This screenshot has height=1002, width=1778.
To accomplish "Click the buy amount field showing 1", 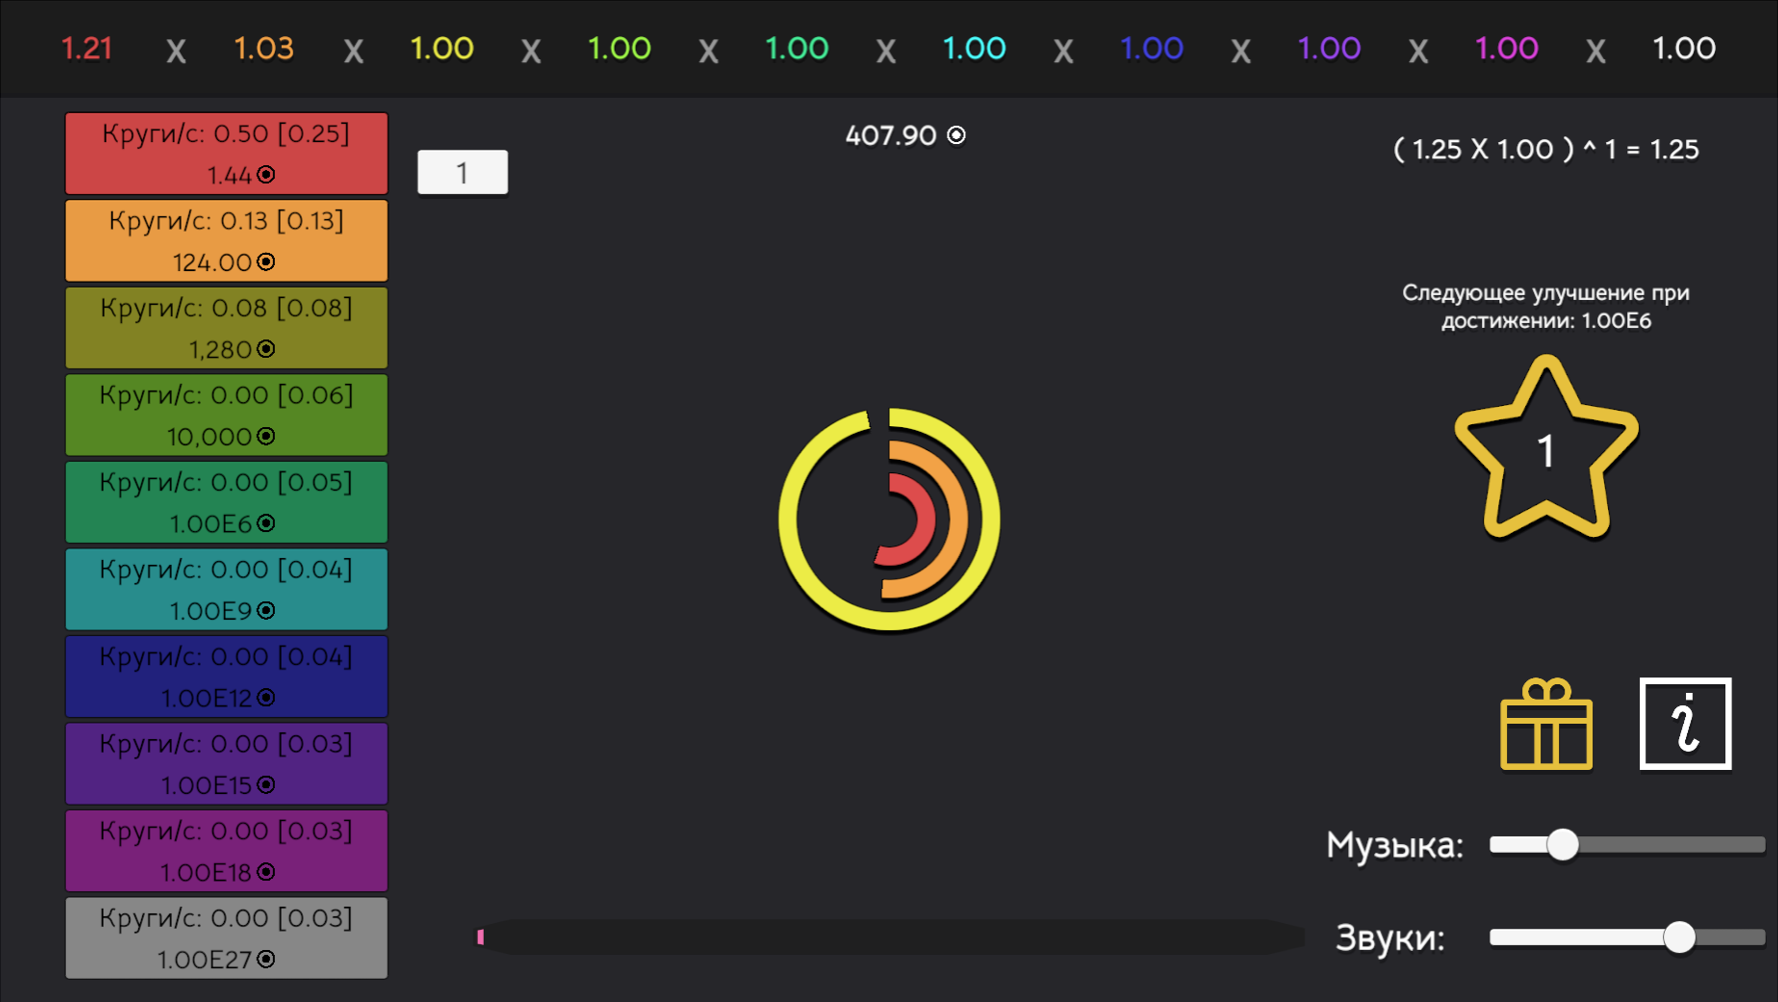I will [462, 172].
